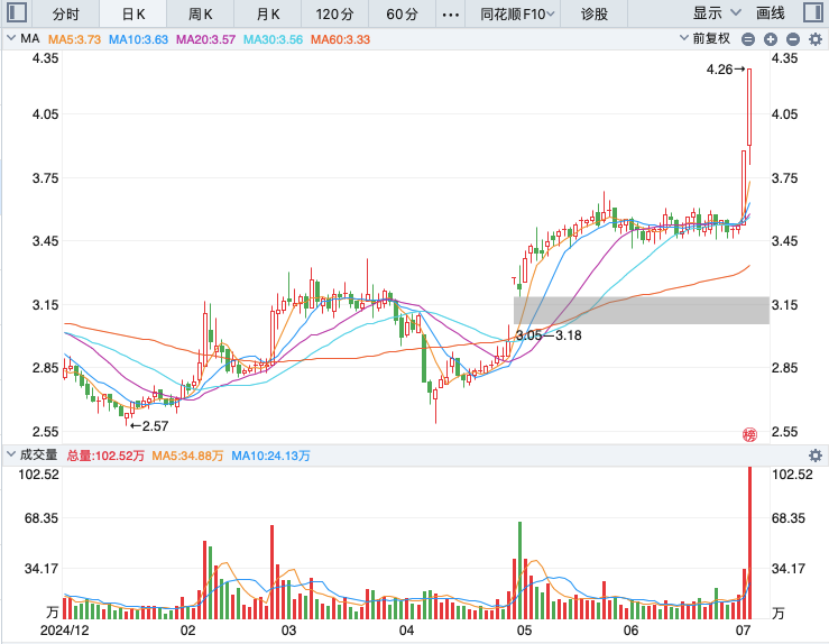Click the MA panel minus-lines icon
Viewport: 830px width, 644px height.
click(748, 39)
